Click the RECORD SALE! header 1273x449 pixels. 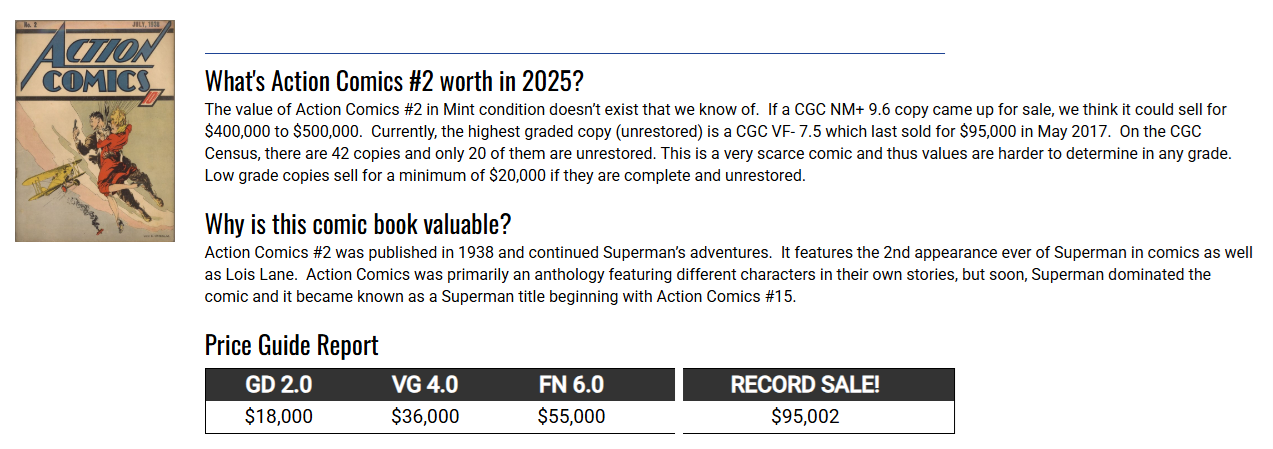(805, 385)
